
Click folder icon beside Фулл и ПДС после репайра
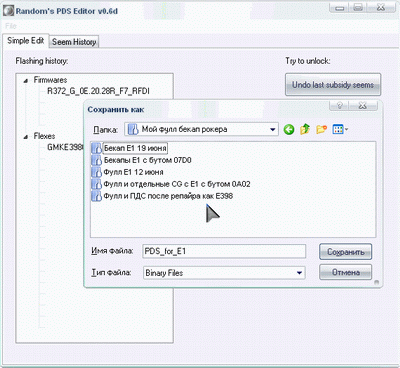(x=96, y=196)
